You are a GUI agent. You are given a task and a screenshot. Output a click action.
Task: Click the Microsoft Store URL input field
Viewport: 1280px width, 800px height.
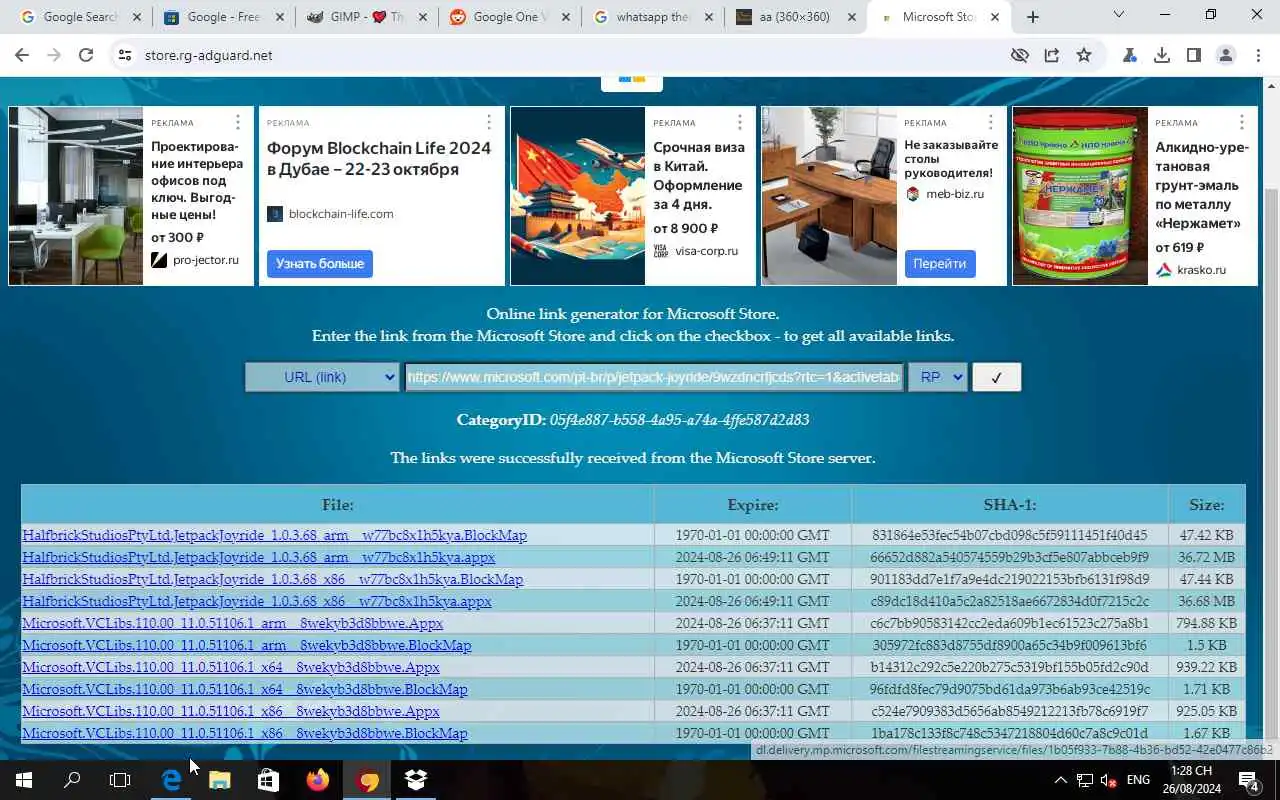pyautogui.click(x=654, y=377)
